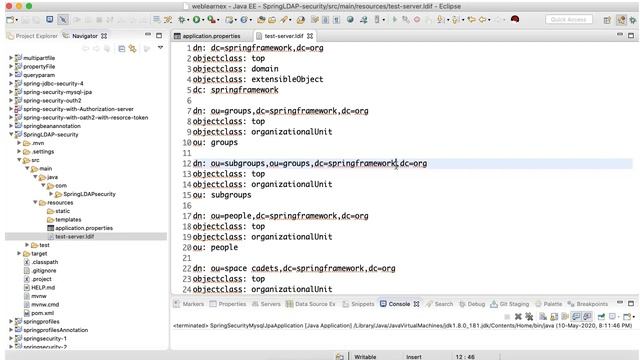This screenshot has width=640, height=360.
Task: Click the green Run toolbar icon
Action: click(x=196, y=20)
